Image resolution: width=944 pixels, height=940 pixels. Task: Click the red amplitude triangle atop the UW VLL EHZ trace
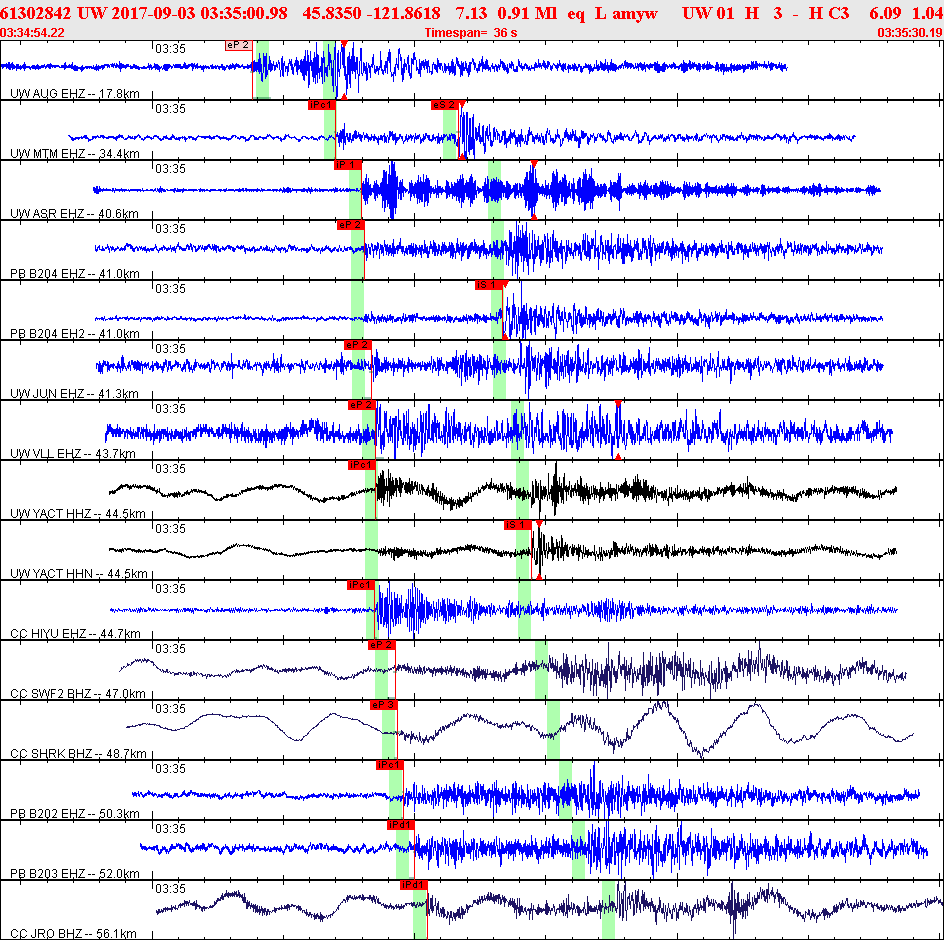click(x=618, y=404)
